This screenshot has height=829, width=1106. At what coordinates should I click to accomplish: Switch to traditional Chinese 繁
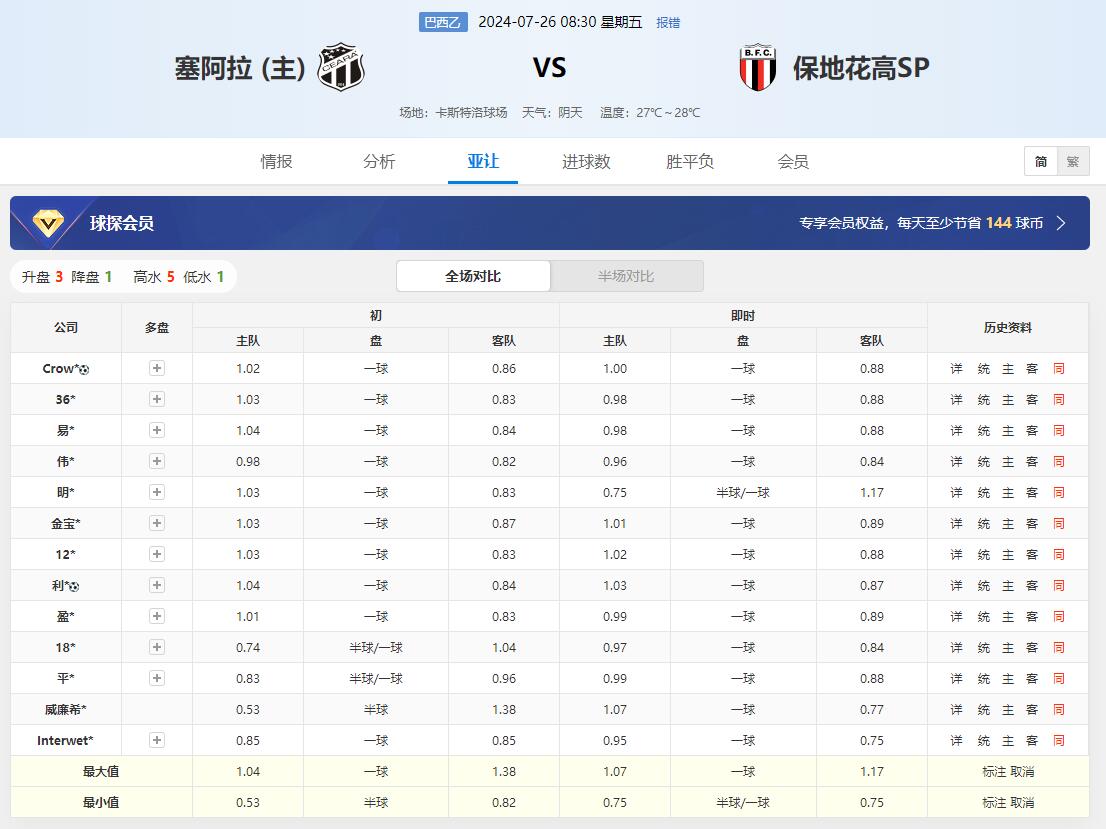(x=1072, y=161)
